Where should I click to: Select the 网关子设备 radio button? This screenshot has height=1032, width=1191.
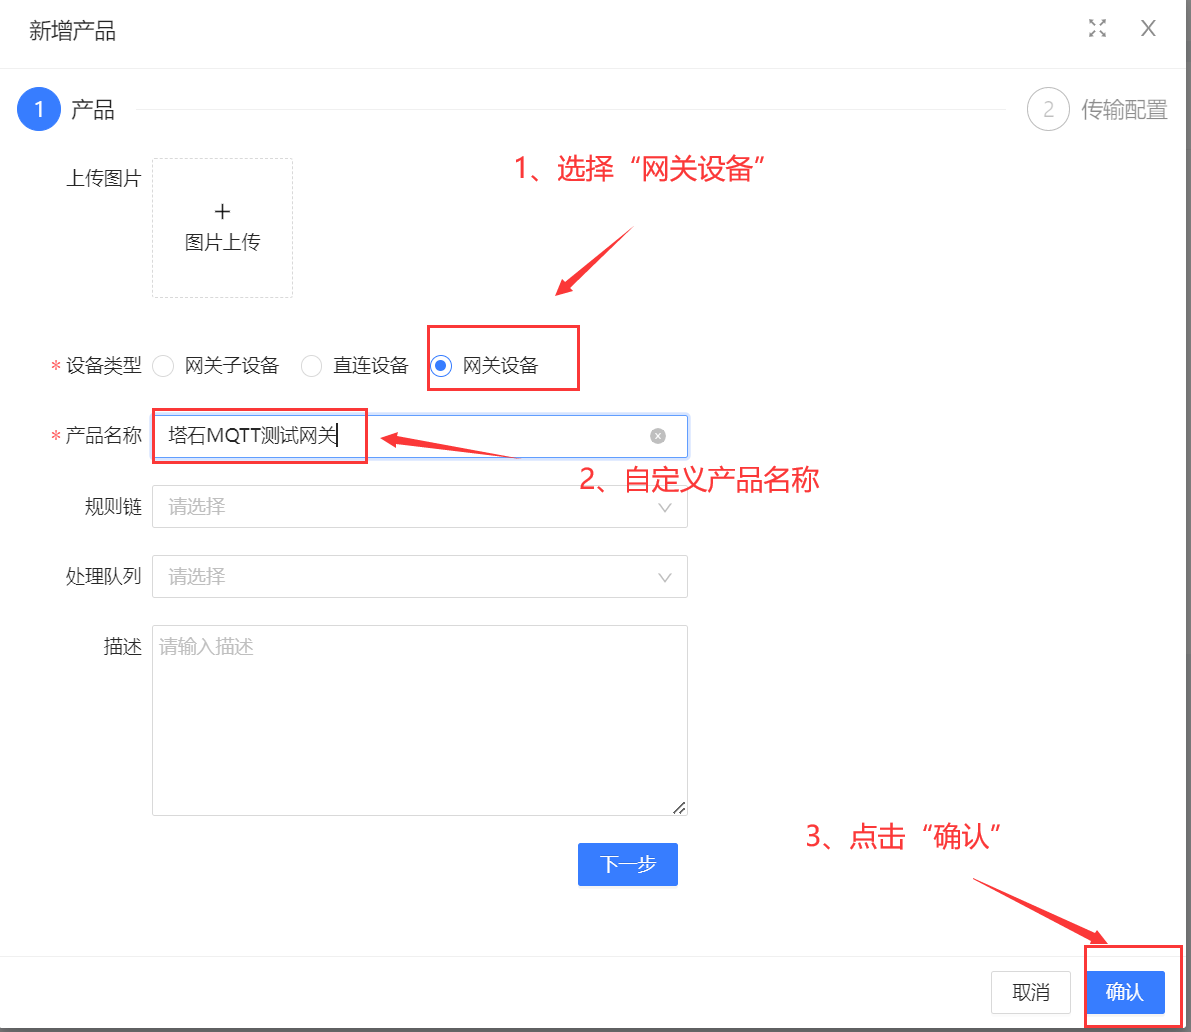point(163,366)
